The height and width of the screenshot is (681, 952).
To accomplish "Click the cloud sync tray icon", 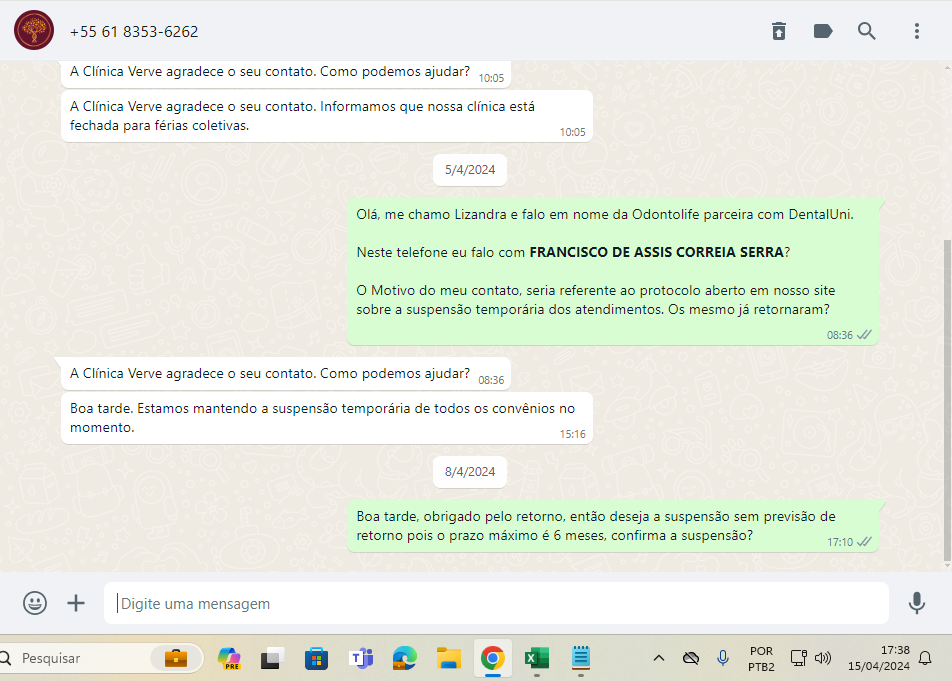I will pyautogui.click(x=691, y=658).
